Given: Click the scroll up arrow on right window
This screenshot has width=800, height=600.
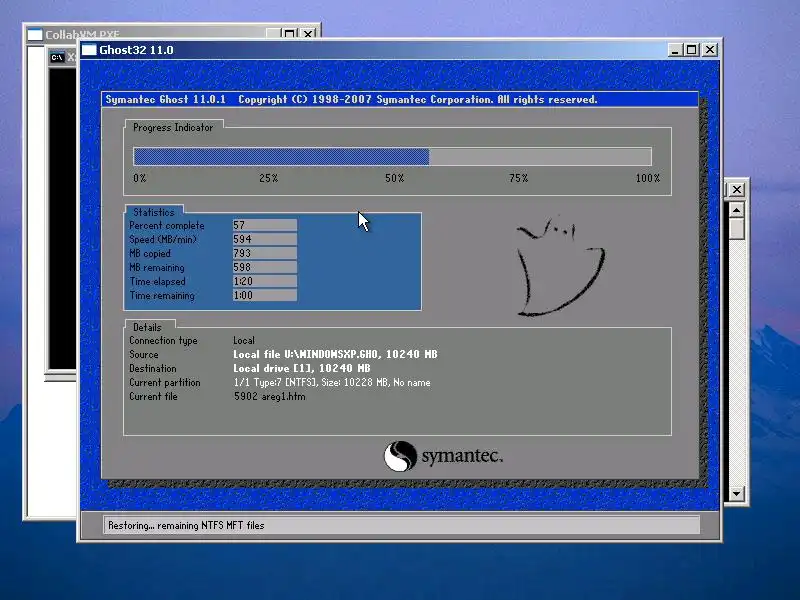Looking at the screenshot, I should click(736, 210).
